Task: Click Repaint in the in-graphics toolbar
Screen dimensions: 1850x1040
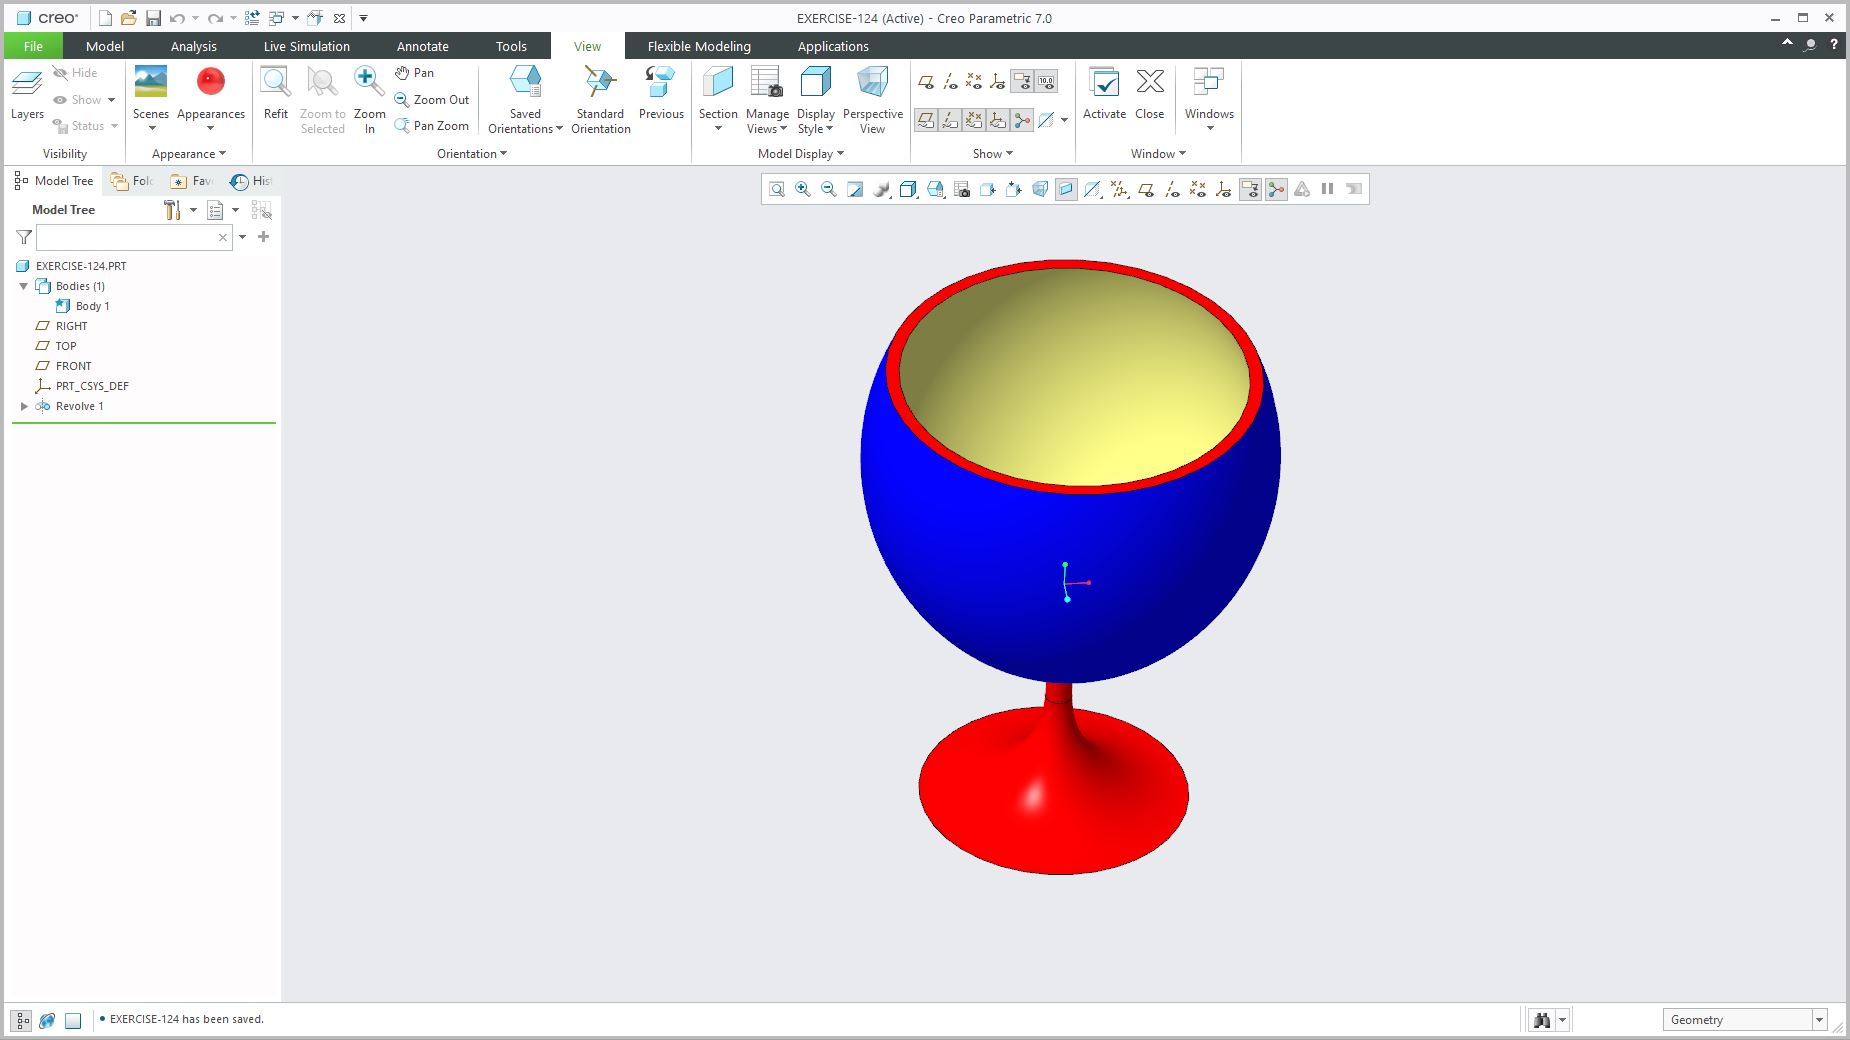Action: 855,189
